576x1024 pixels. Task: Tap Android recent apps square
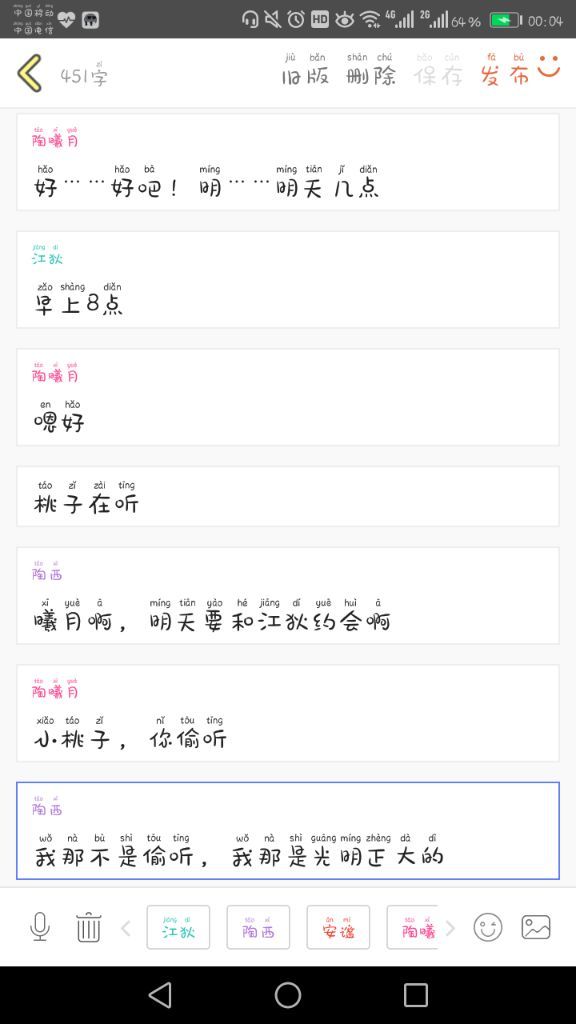click(x=416, y=995)
